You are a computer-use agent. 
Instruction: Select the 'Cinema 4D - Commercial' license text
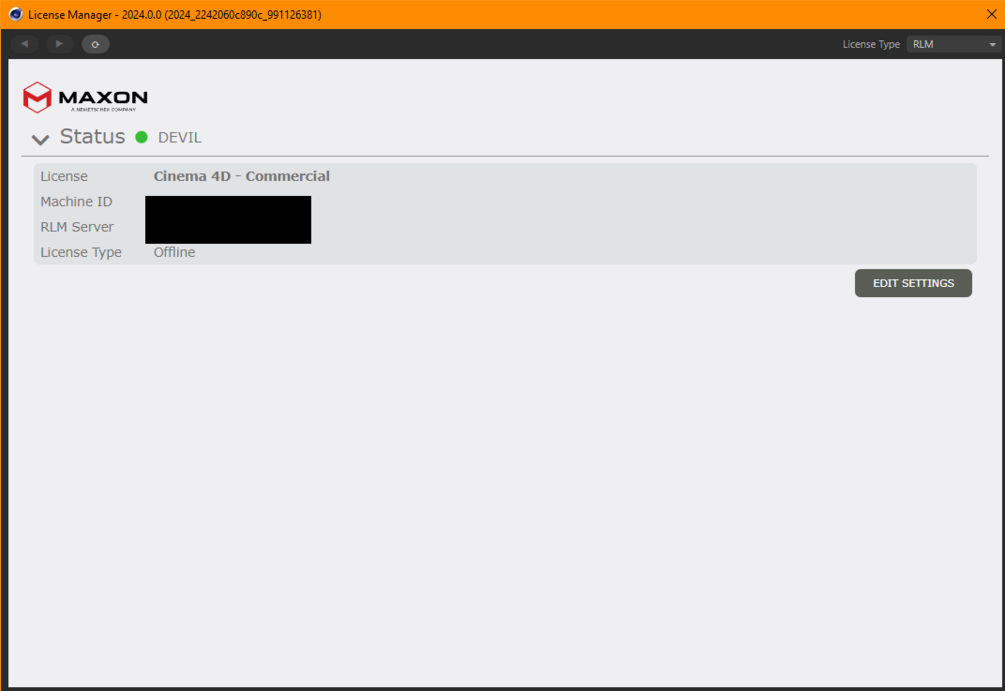click(x=242, y=176)
